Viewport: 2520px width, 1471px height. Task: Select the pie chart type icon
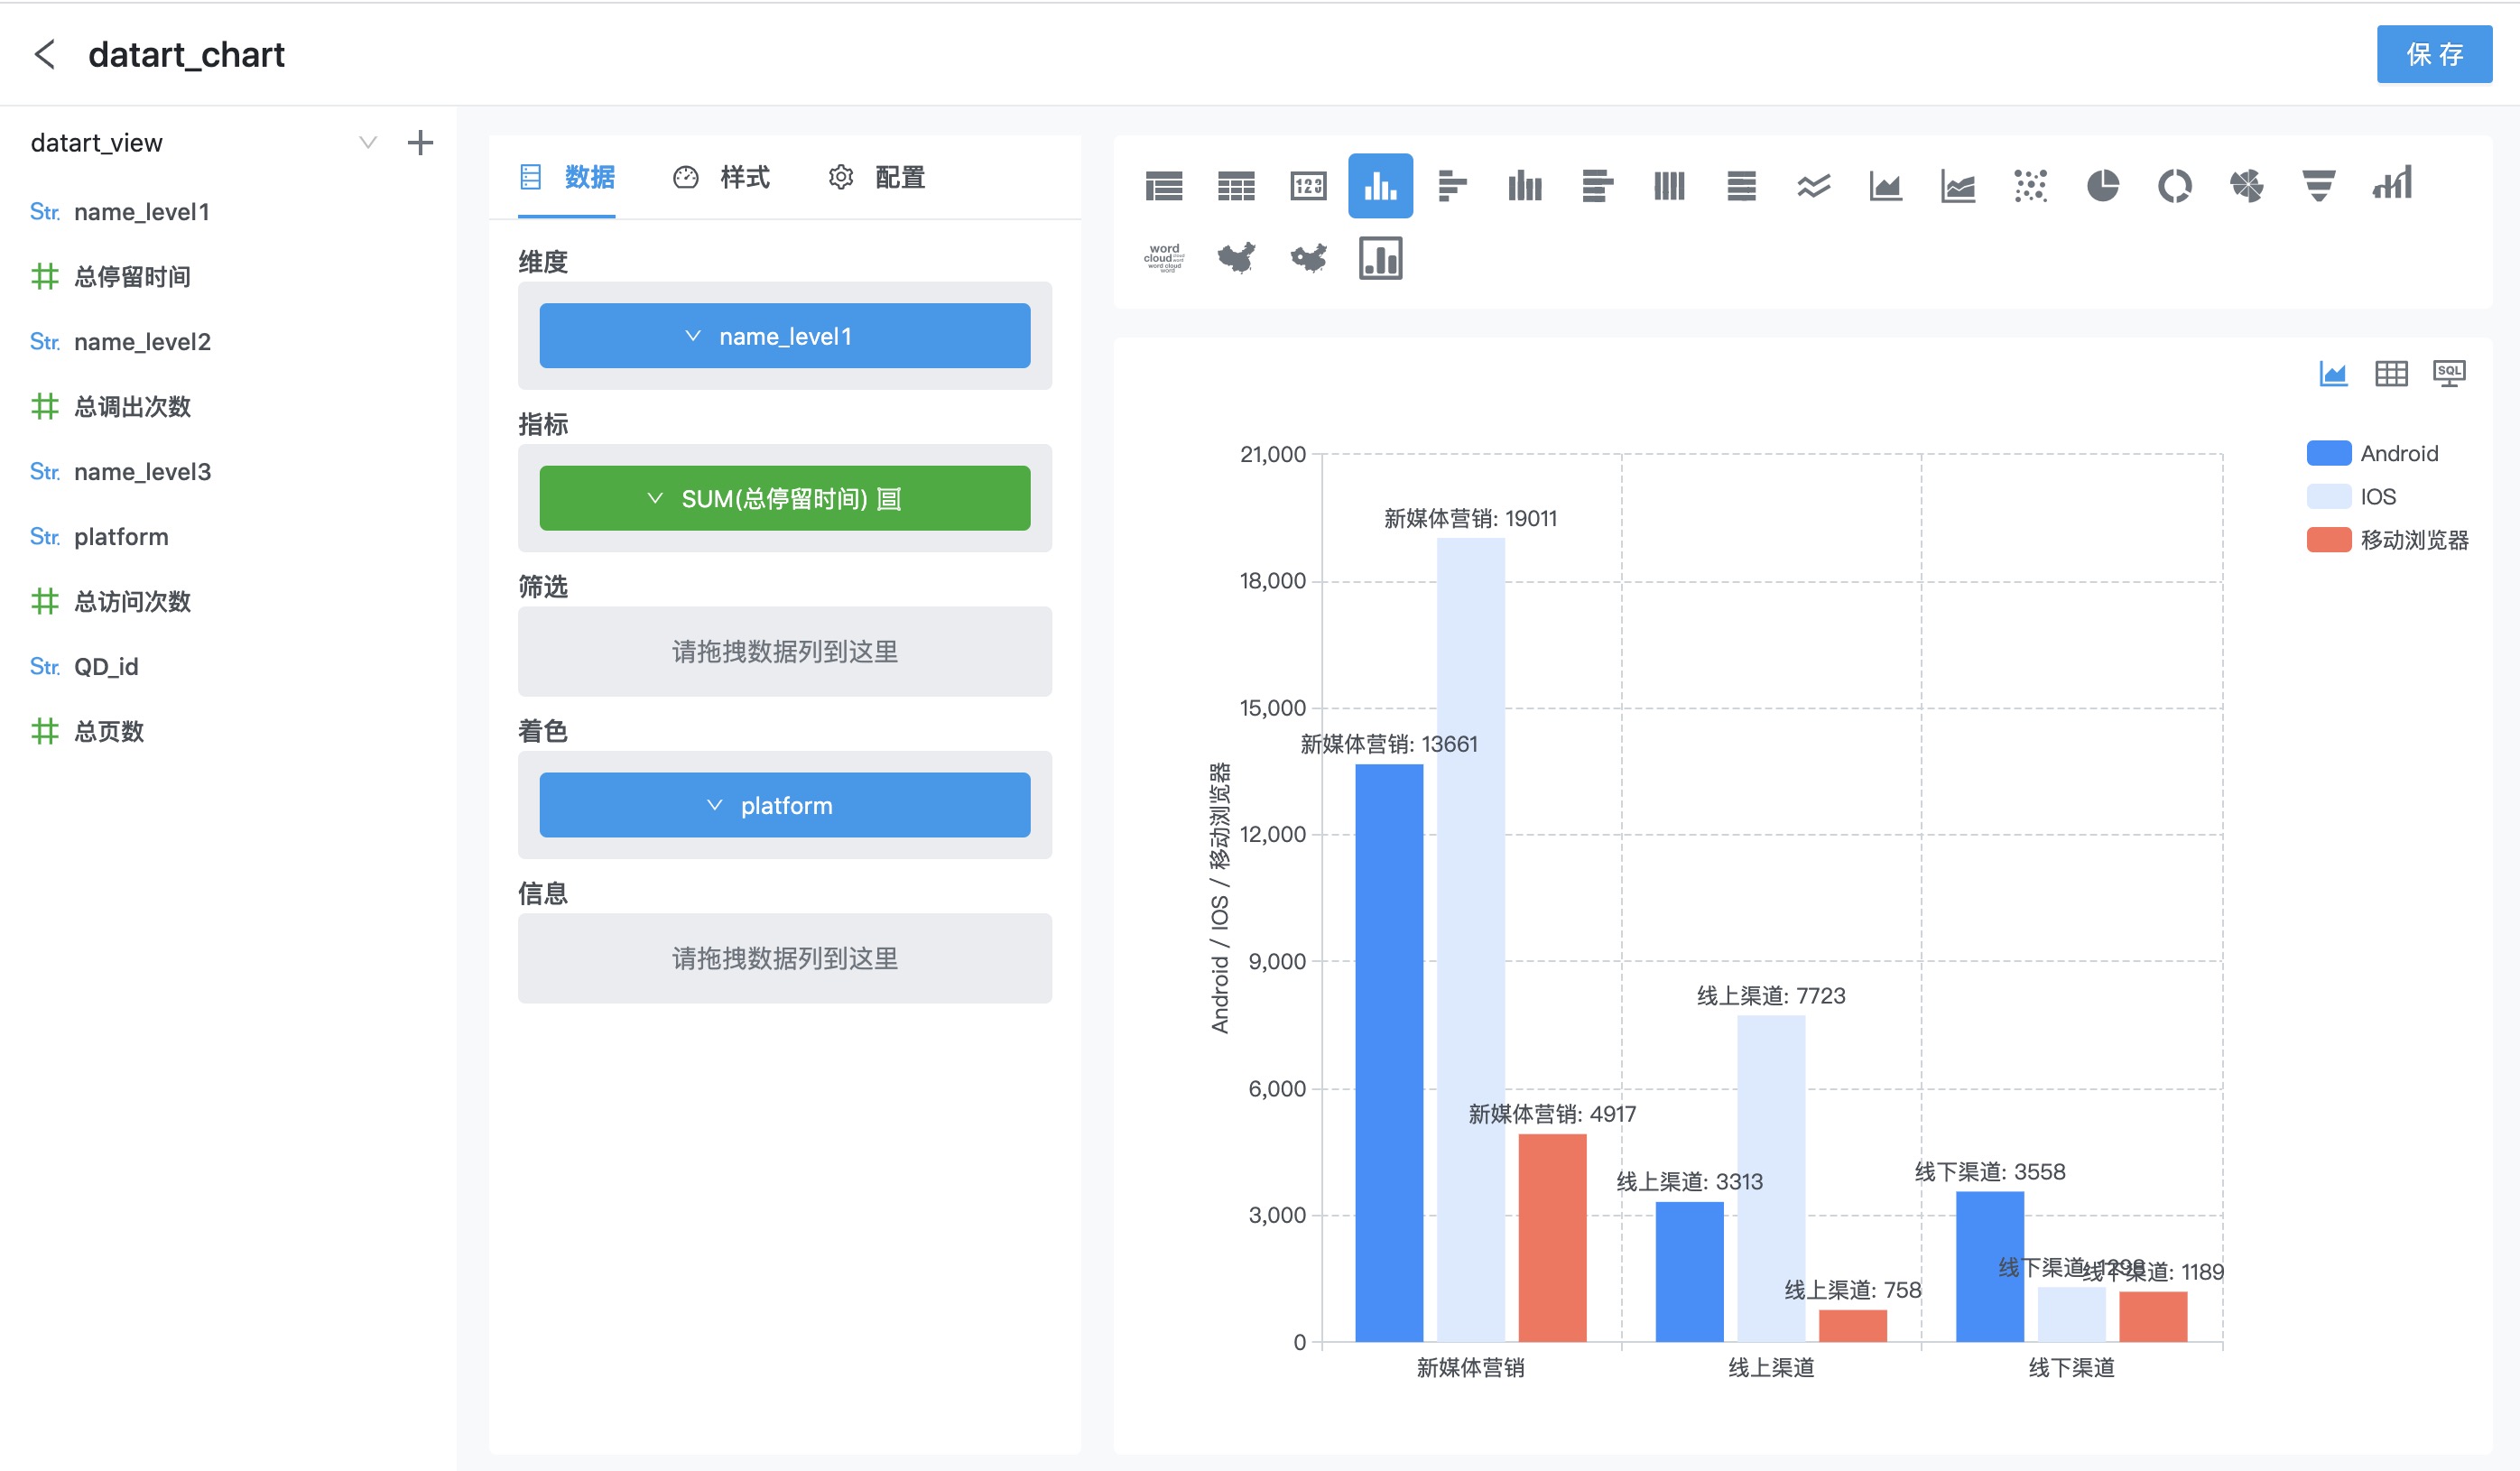2102,186
